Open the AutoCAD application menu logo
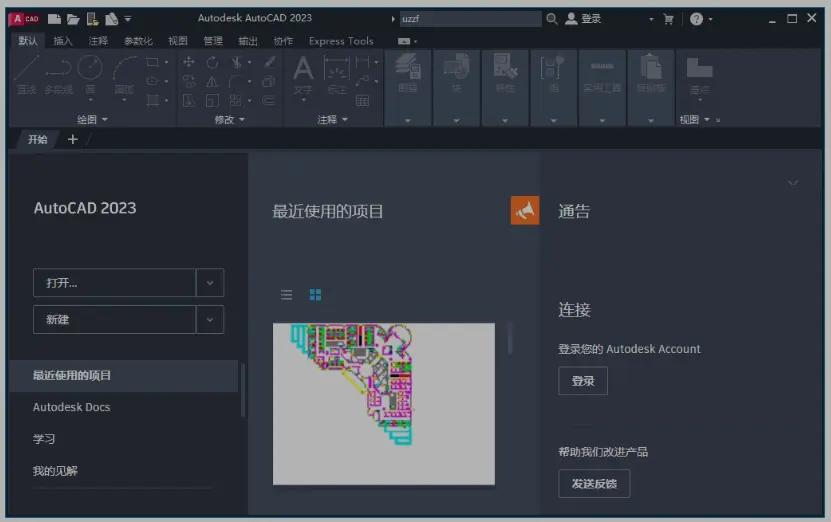Image resolution: width=831 pixels, height=522 pixels. point(24,19)
